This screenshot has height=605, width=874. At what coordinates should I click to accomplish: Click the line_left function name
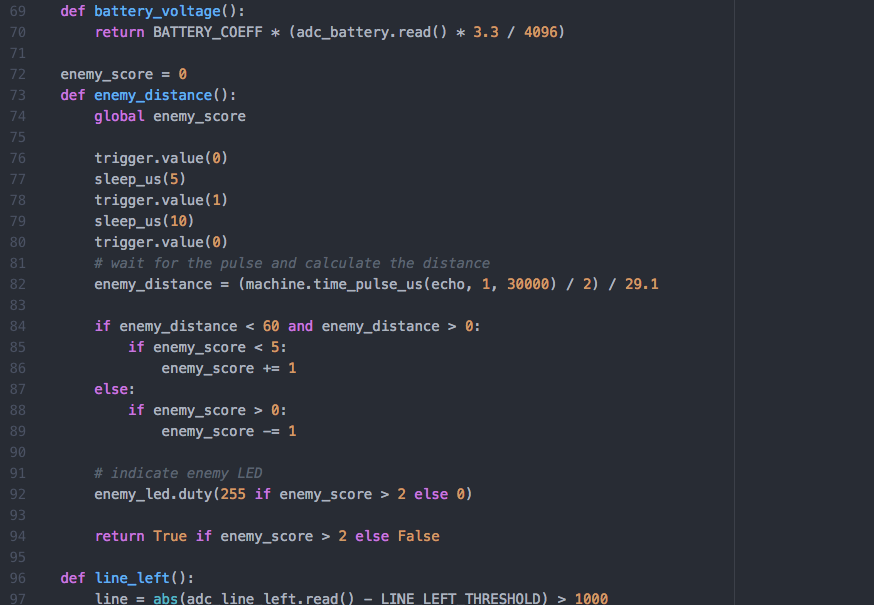click(132, 578)
